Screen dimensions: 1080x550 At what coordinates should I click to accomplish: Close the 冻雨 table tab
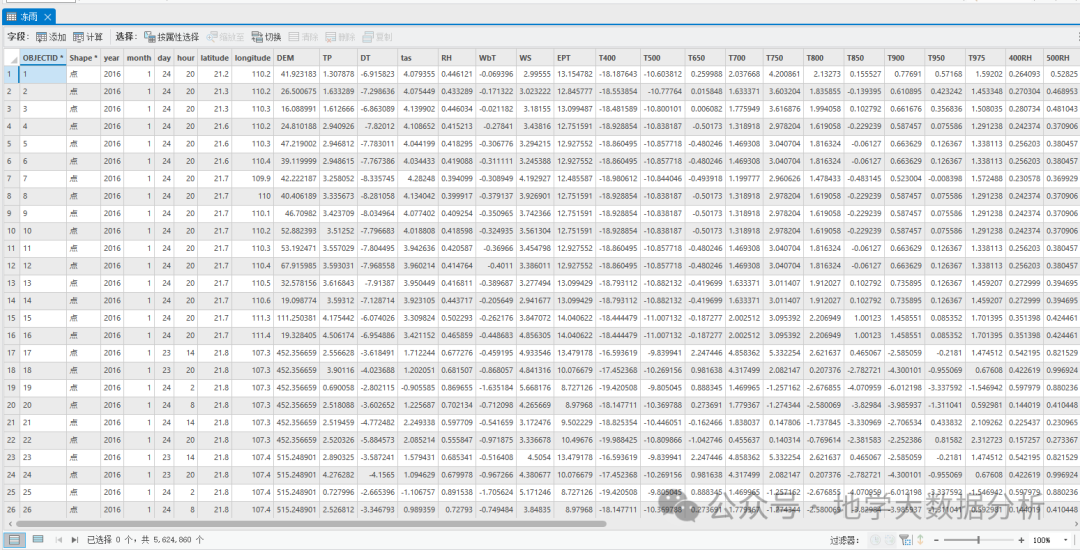(x=46, y=16)
